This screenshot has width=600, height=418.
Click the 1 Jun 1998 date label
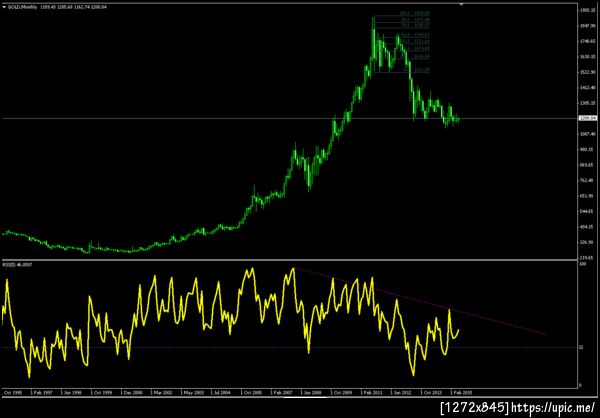[x=72, y=392]
